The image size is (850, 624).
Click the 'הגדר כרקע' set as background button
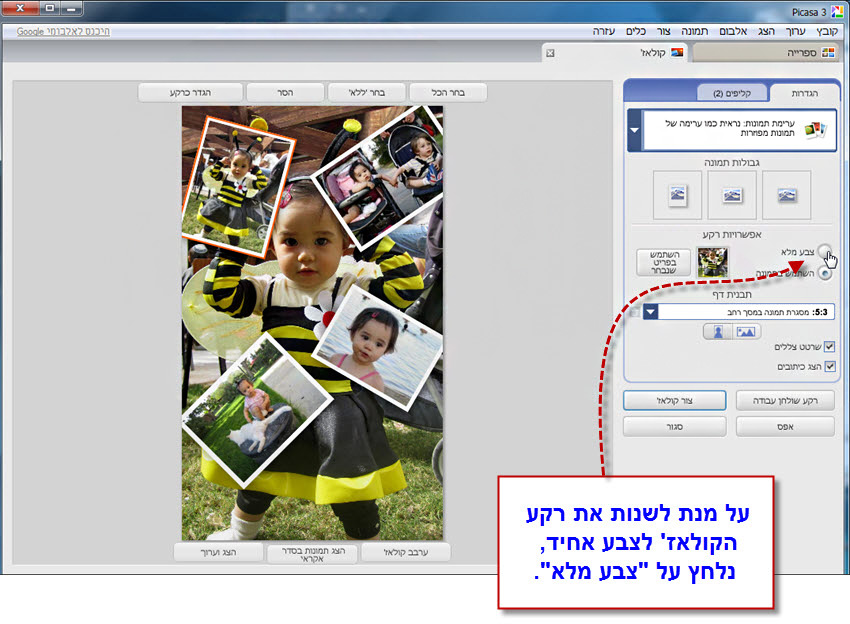point(190,93)
